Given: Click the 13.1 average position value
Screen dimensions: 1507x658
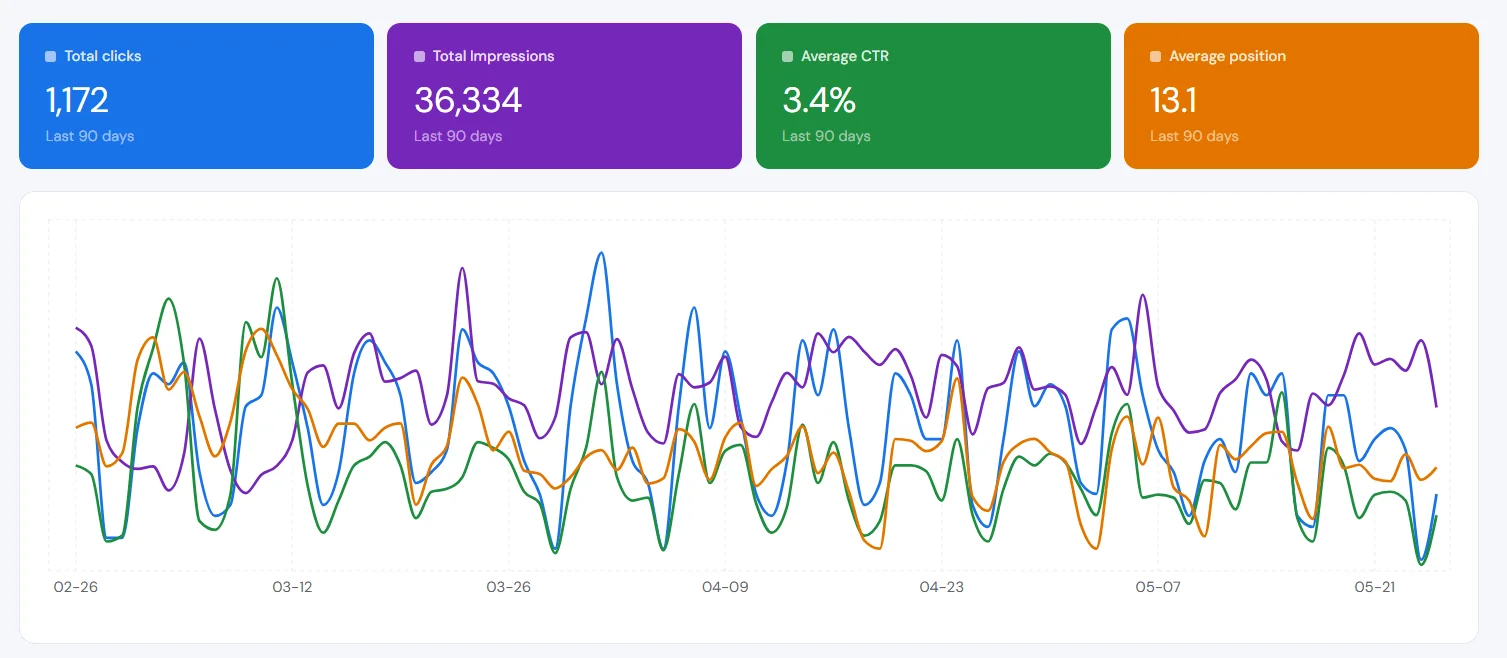Looking at the screenshot, I should pyautogui.click(x=1173, y=100).
